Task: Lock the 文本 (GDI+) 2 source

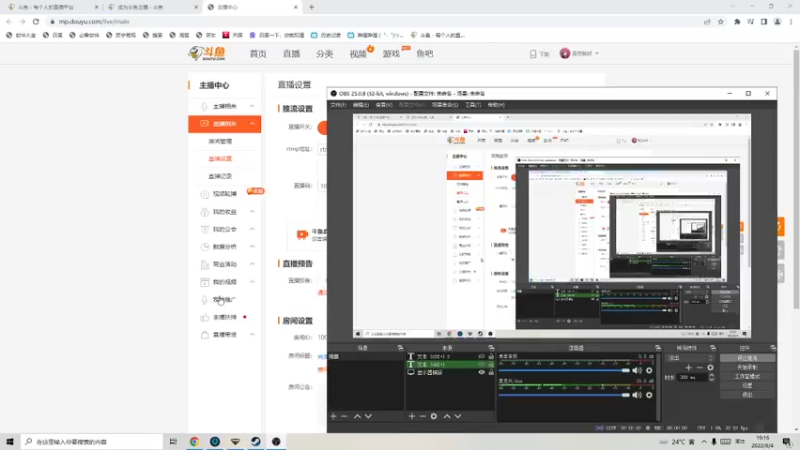Action: click(x=491, y=357)
